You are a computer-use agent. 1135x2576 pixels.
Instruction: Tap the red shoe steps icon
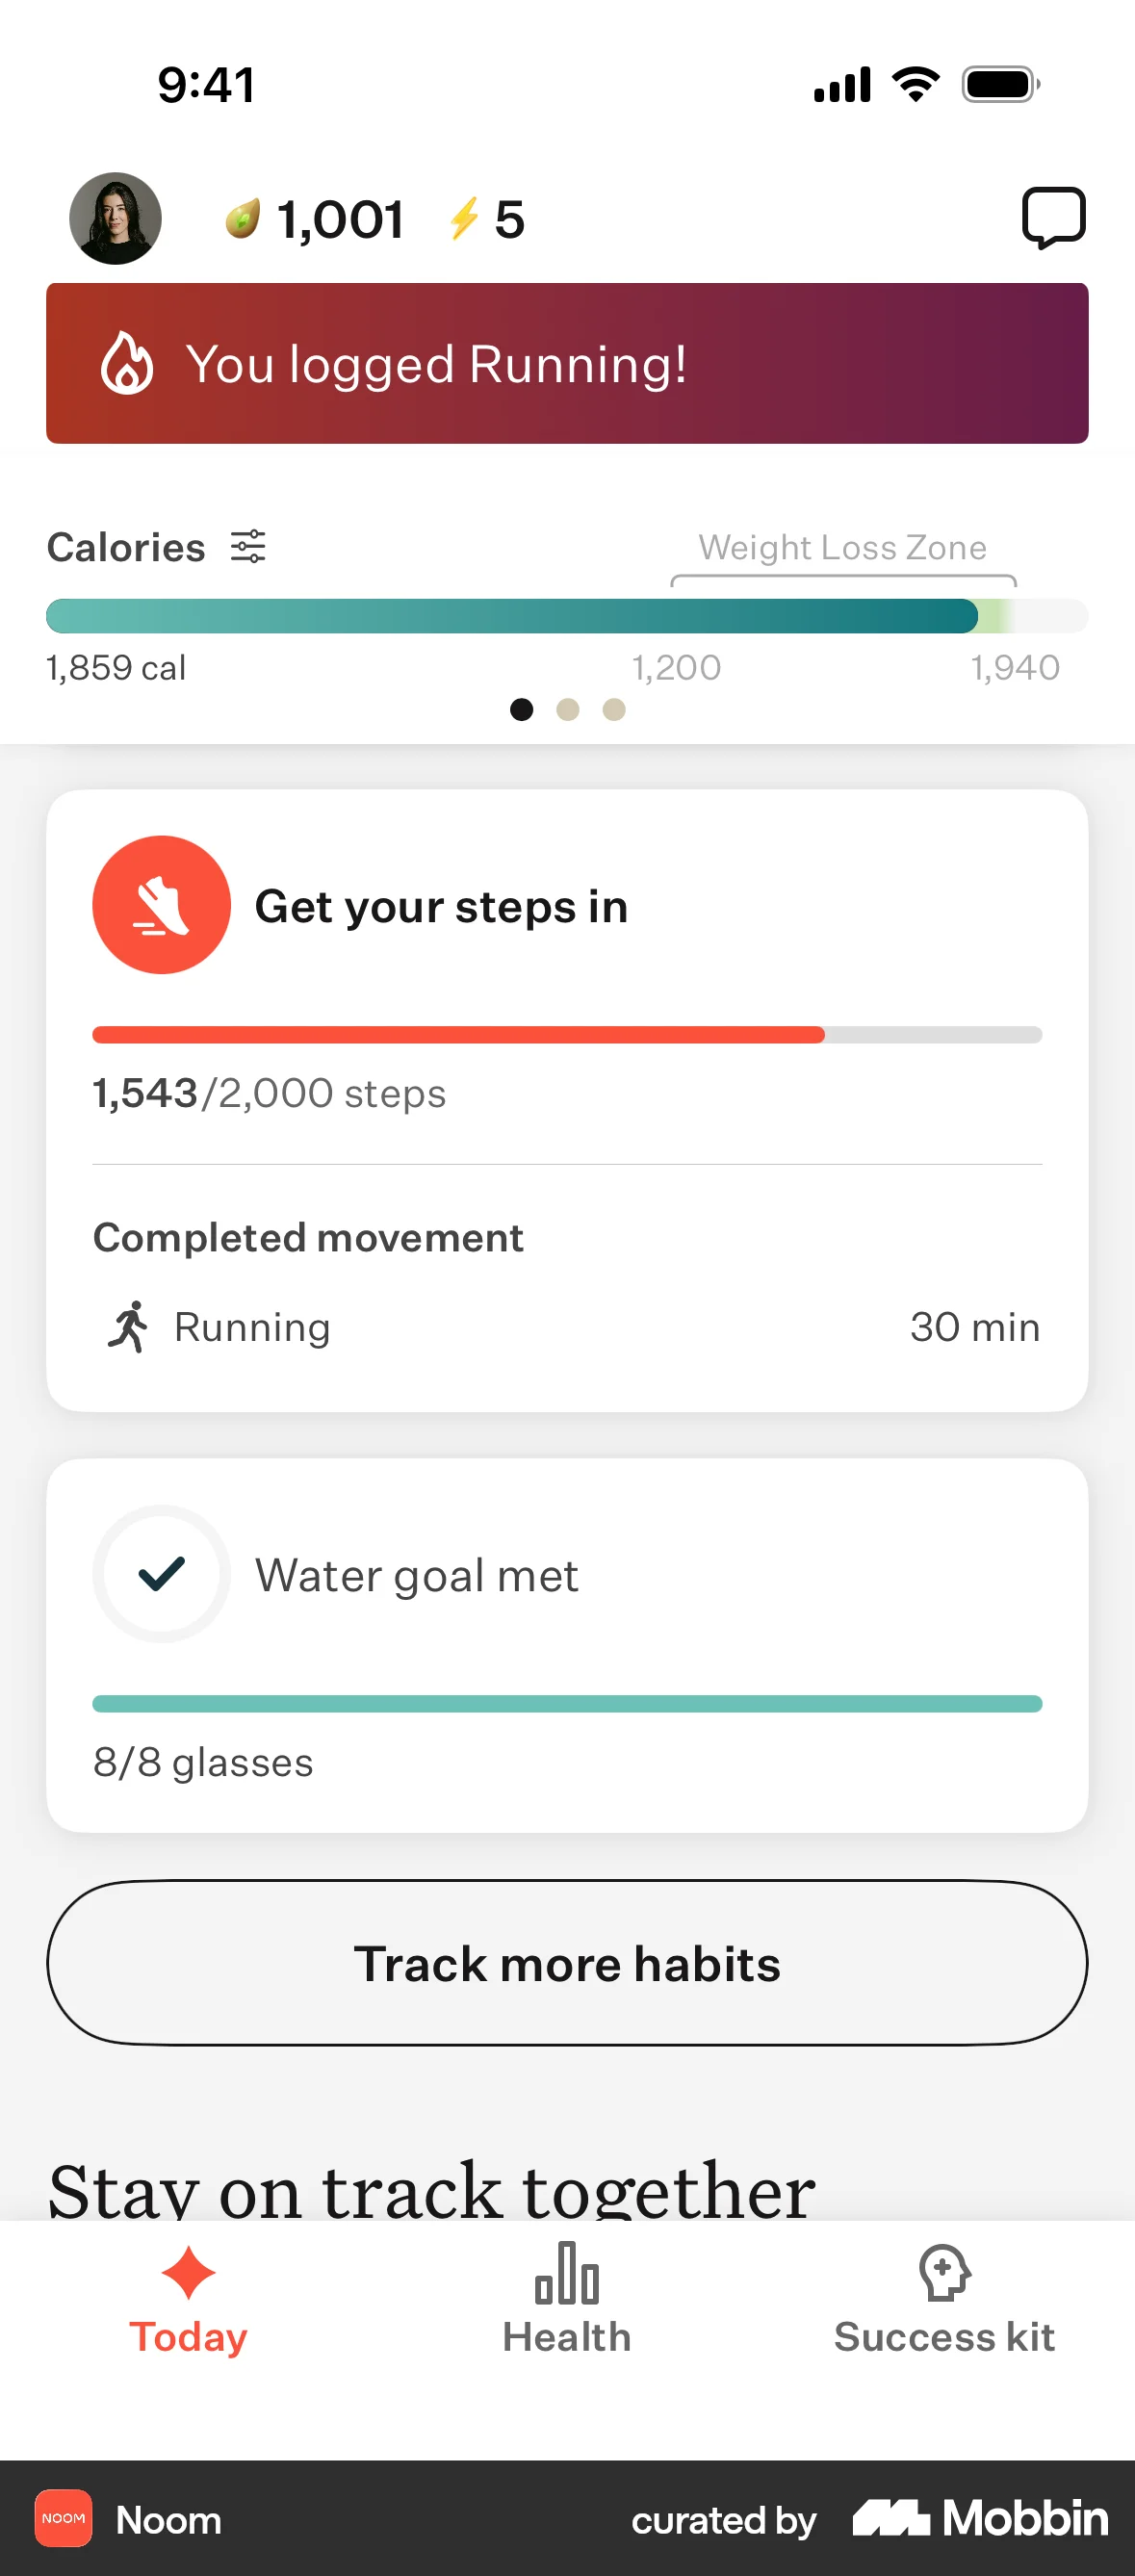tap(161, 904)
